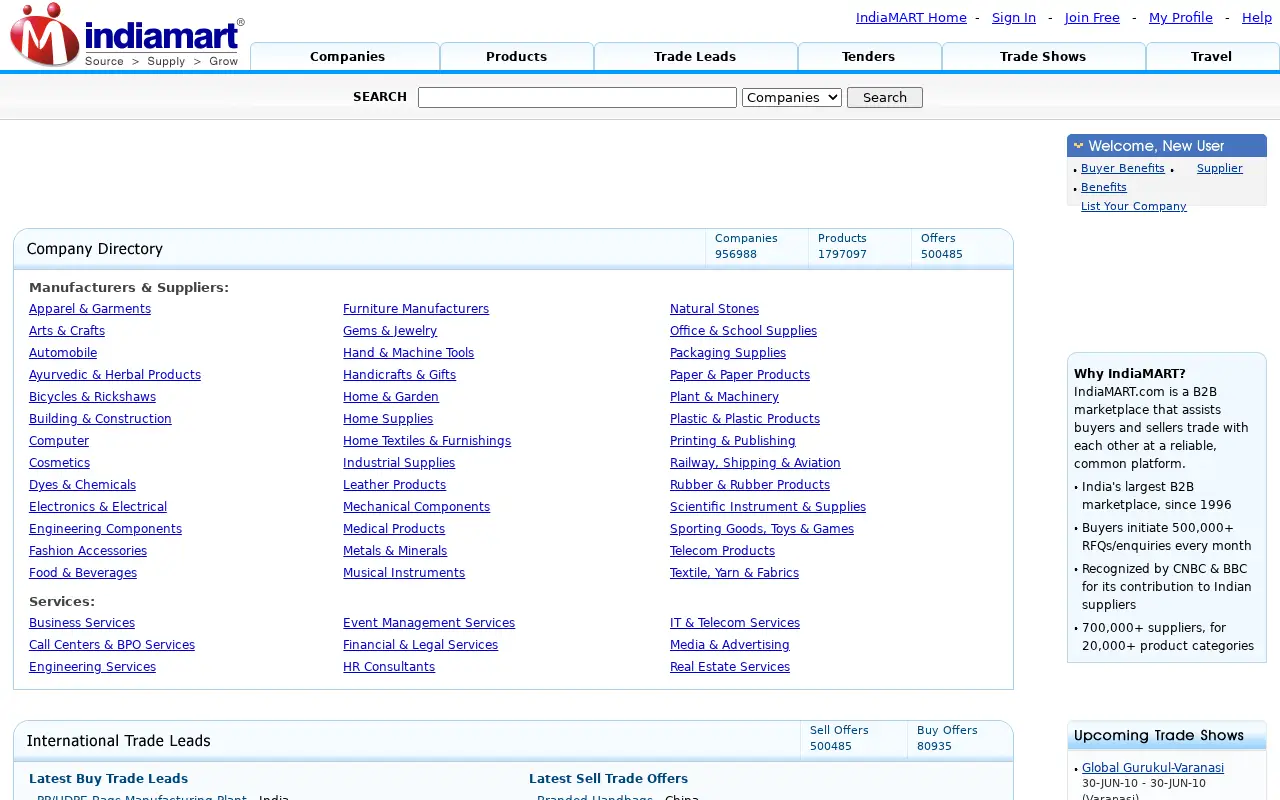Open the Travel tab
This screenshot has width=1280, height=800.
pyautogui.click(x=1211, y=56)
